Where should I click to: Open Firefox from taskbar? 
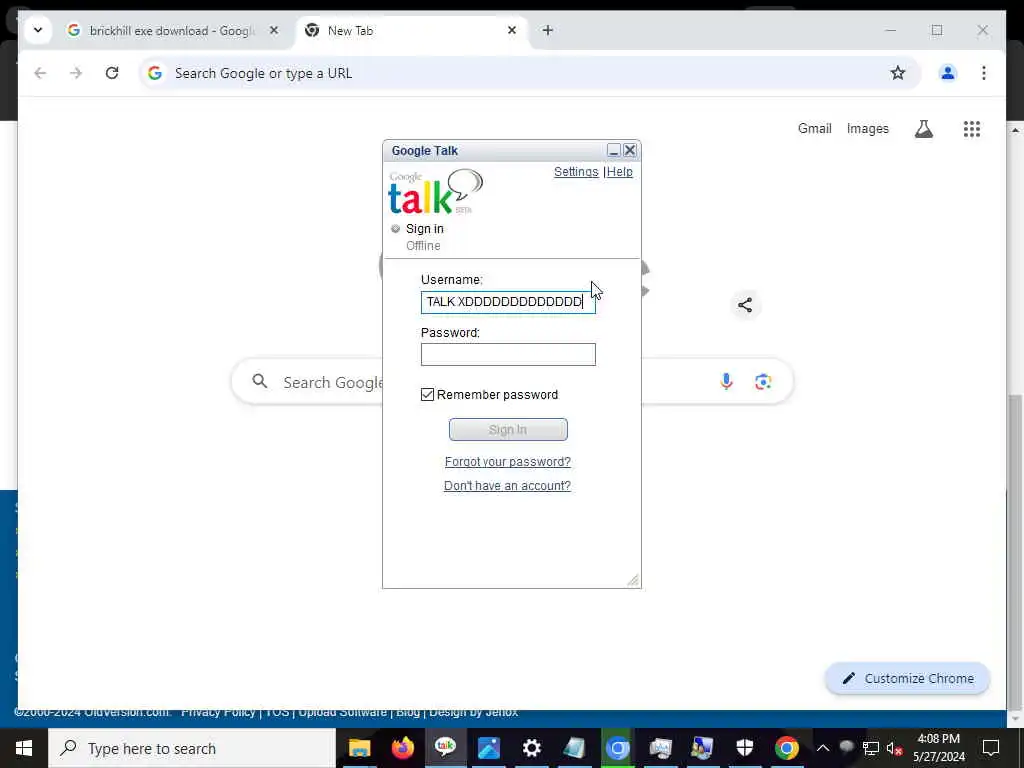pyautogui.click(x=402, y=748)
